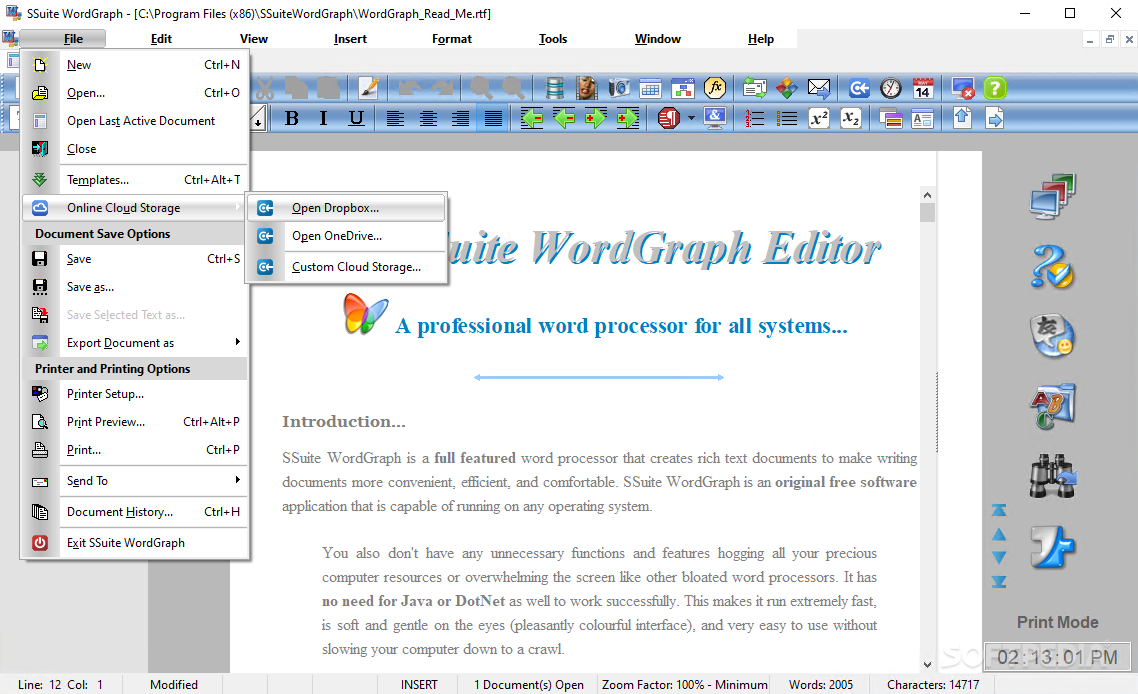The width and height of the screenshot is (1138, 694).
Task: Jump to bottom with sidebar double-down arrow
Action: 999,581
